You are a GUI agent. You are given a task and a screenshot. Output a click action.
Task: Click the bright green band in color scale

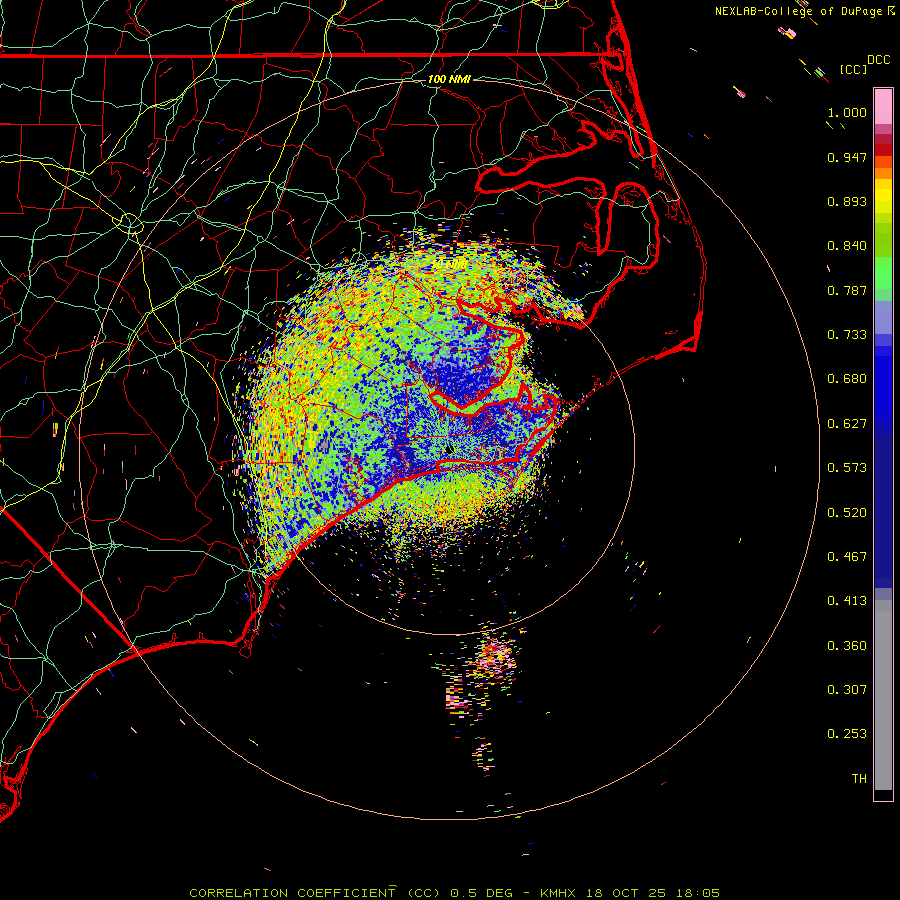pos(883,273)
